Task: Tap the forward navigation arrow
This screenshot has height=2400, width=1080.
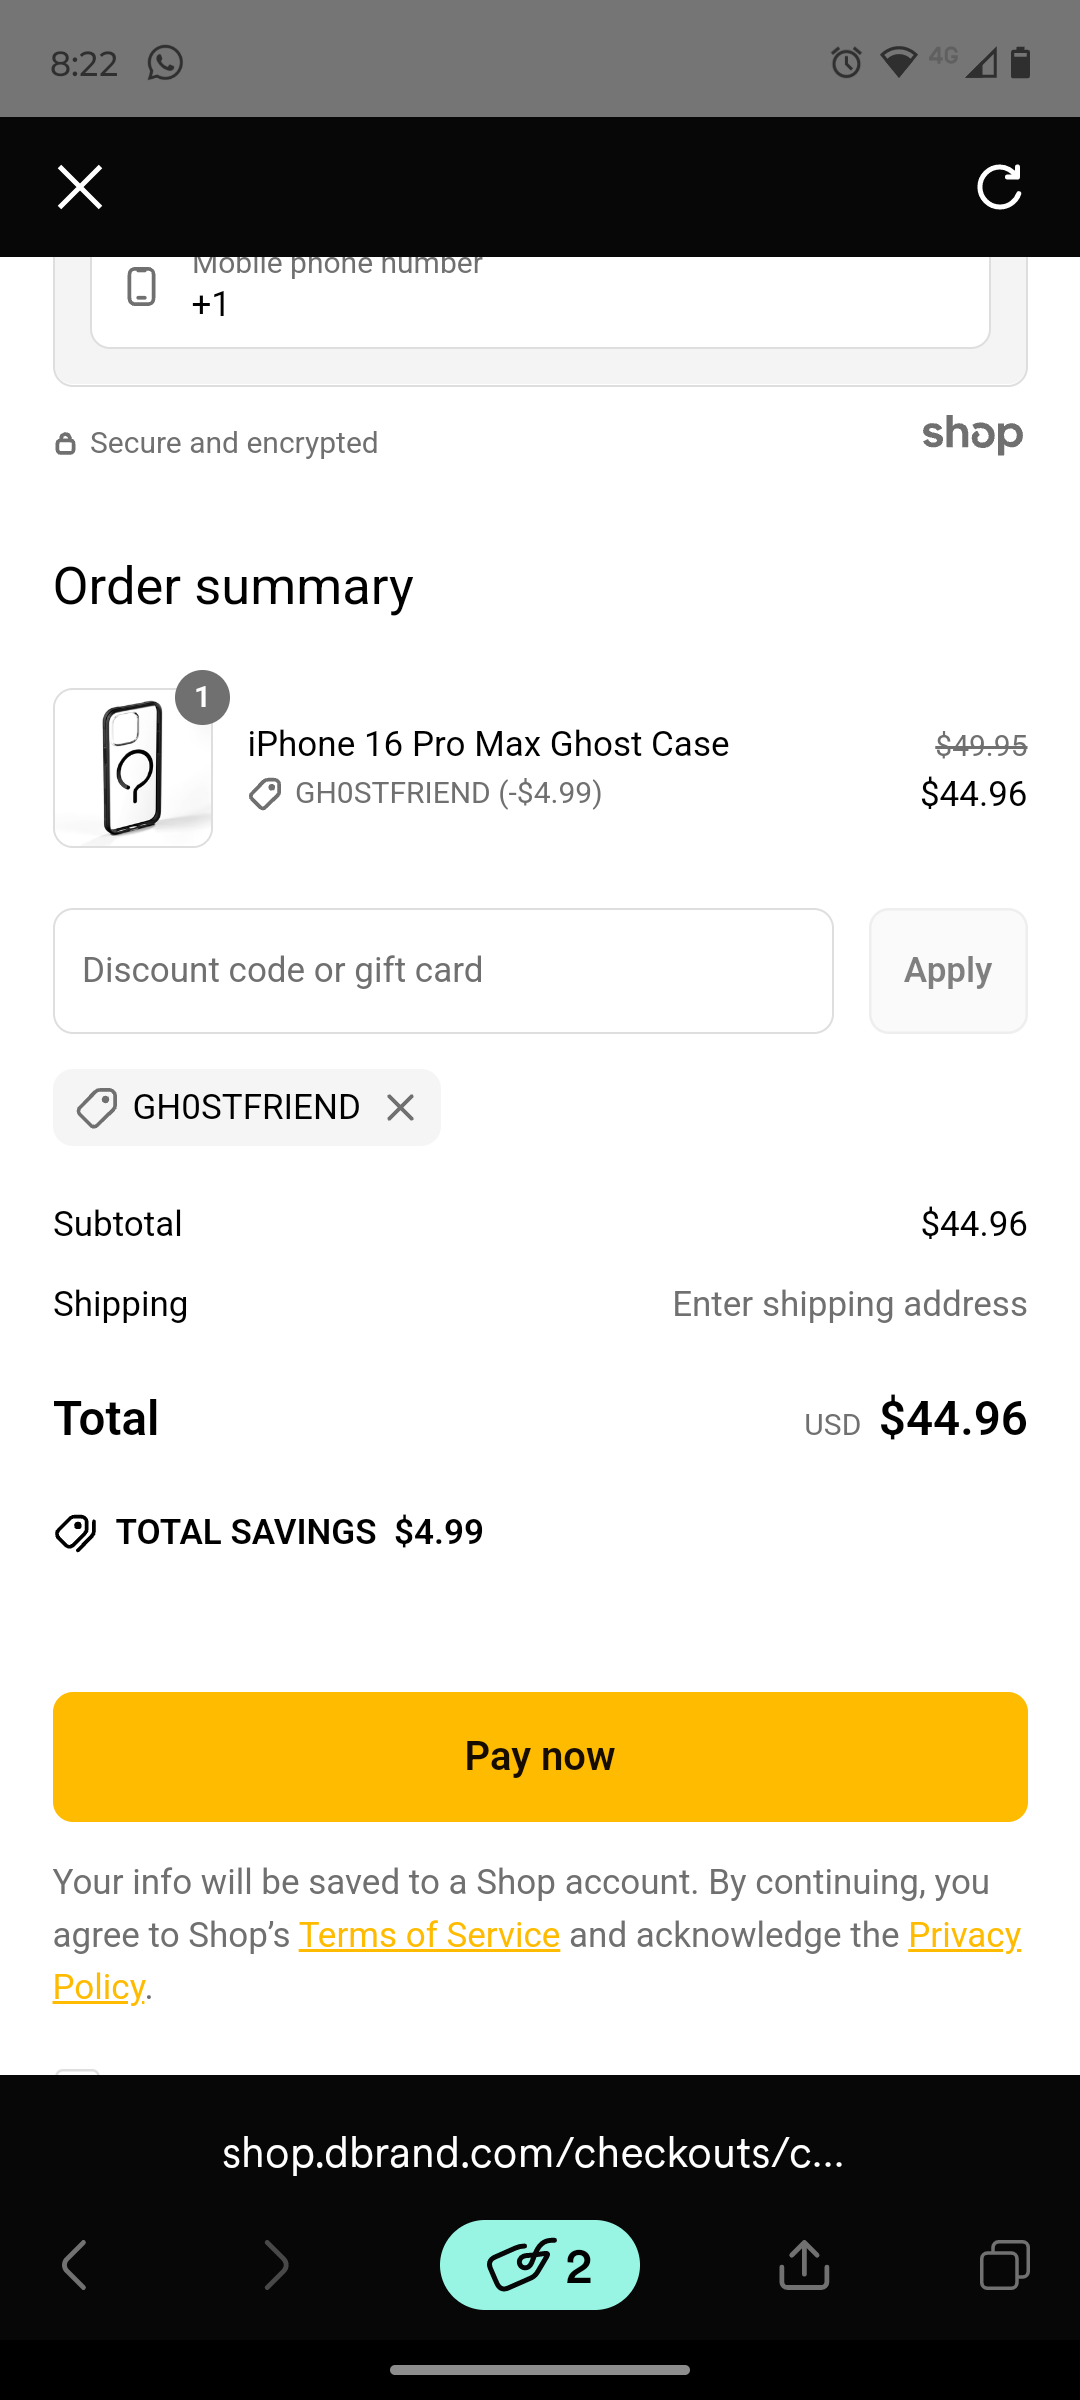Action: click(277, 2265)
